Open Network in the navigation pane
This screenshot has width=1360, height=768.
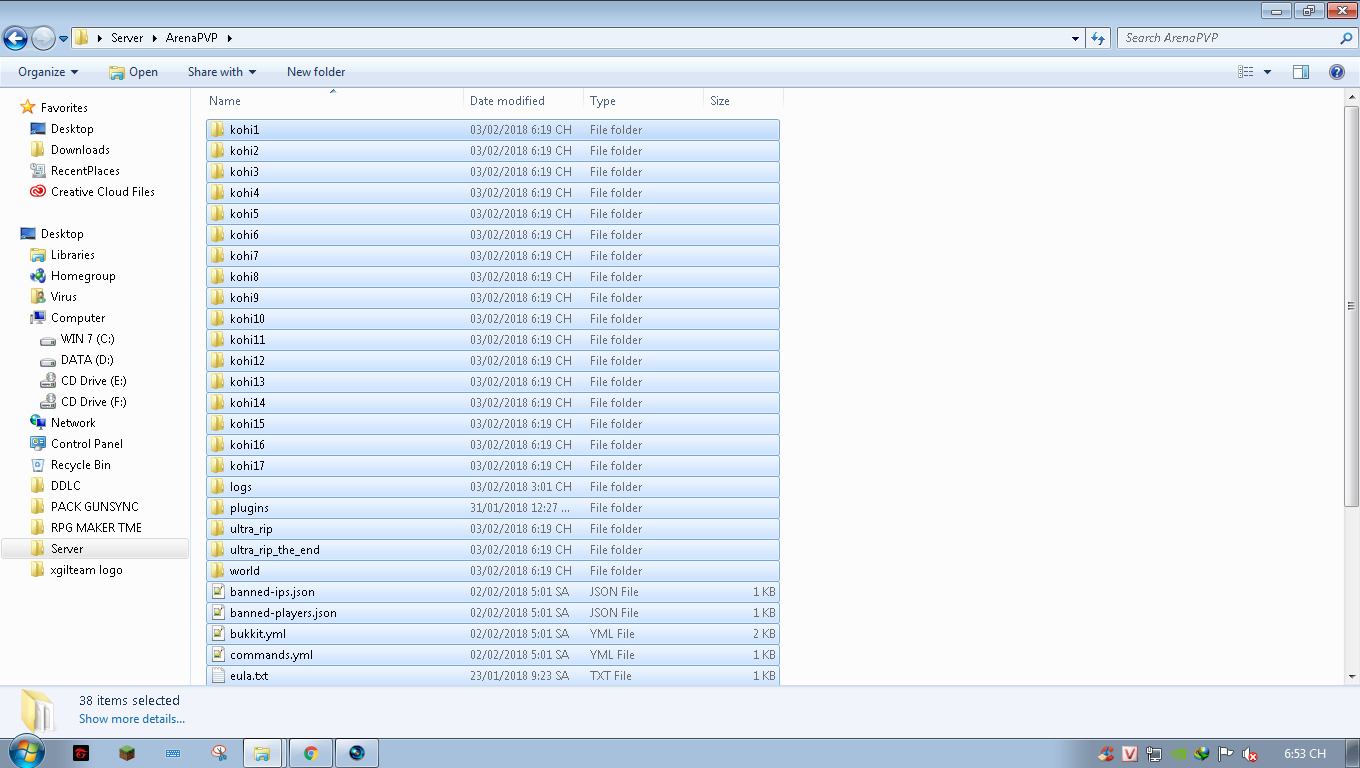(x=73, y=423)
